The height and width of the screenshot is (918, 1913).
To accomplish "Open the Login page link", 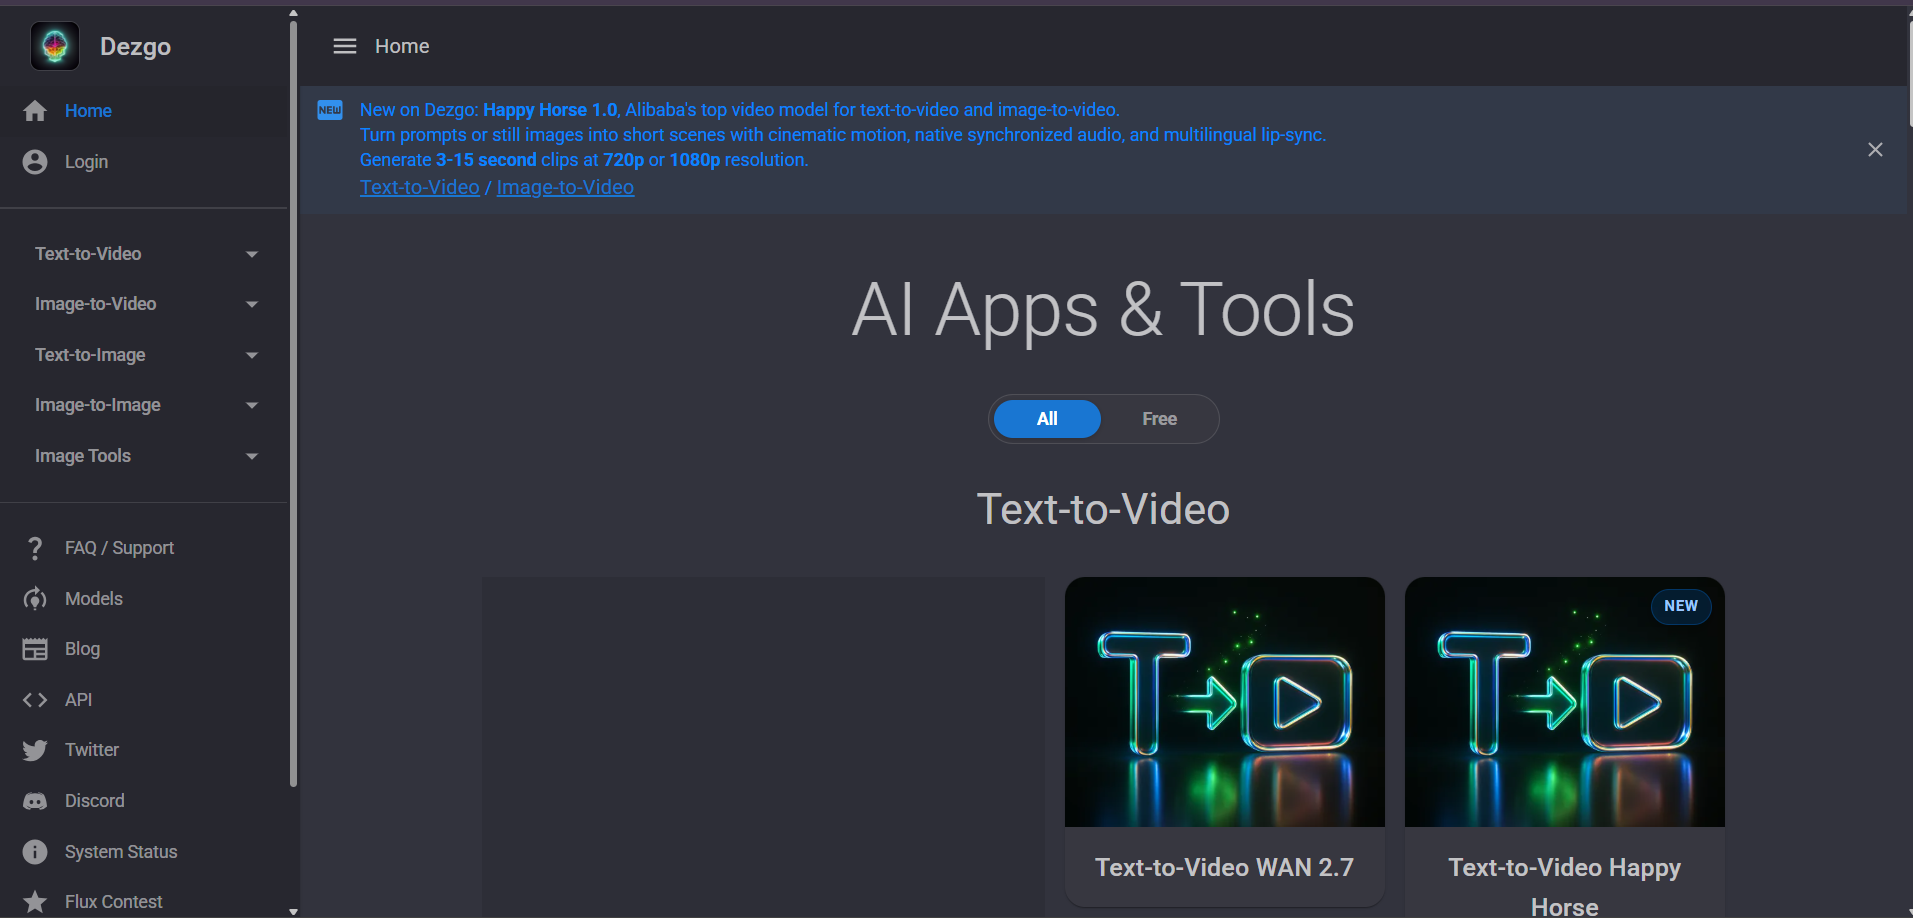I will coord(86,162).
